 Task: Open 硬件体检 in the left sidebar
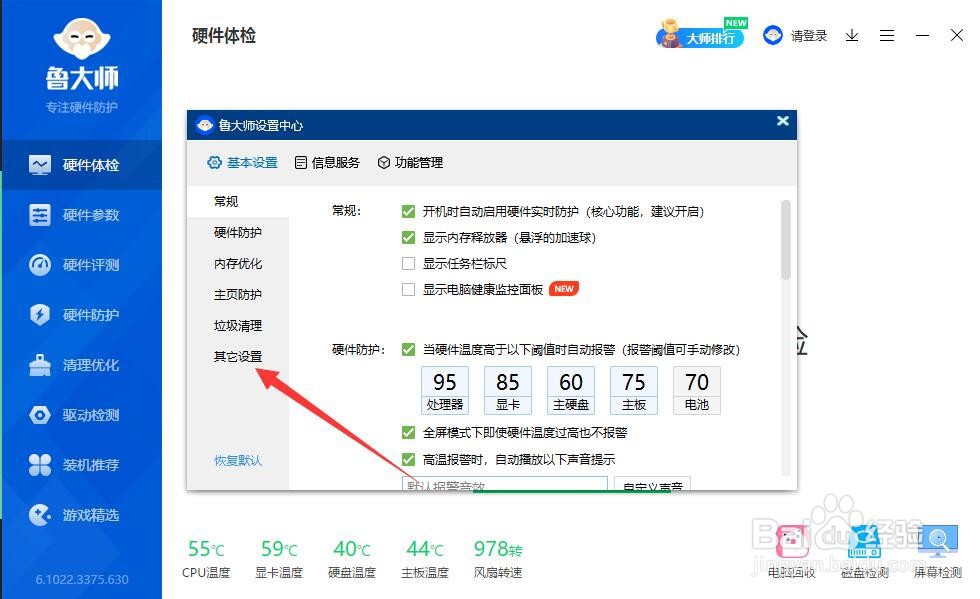[x=81, y=165]
